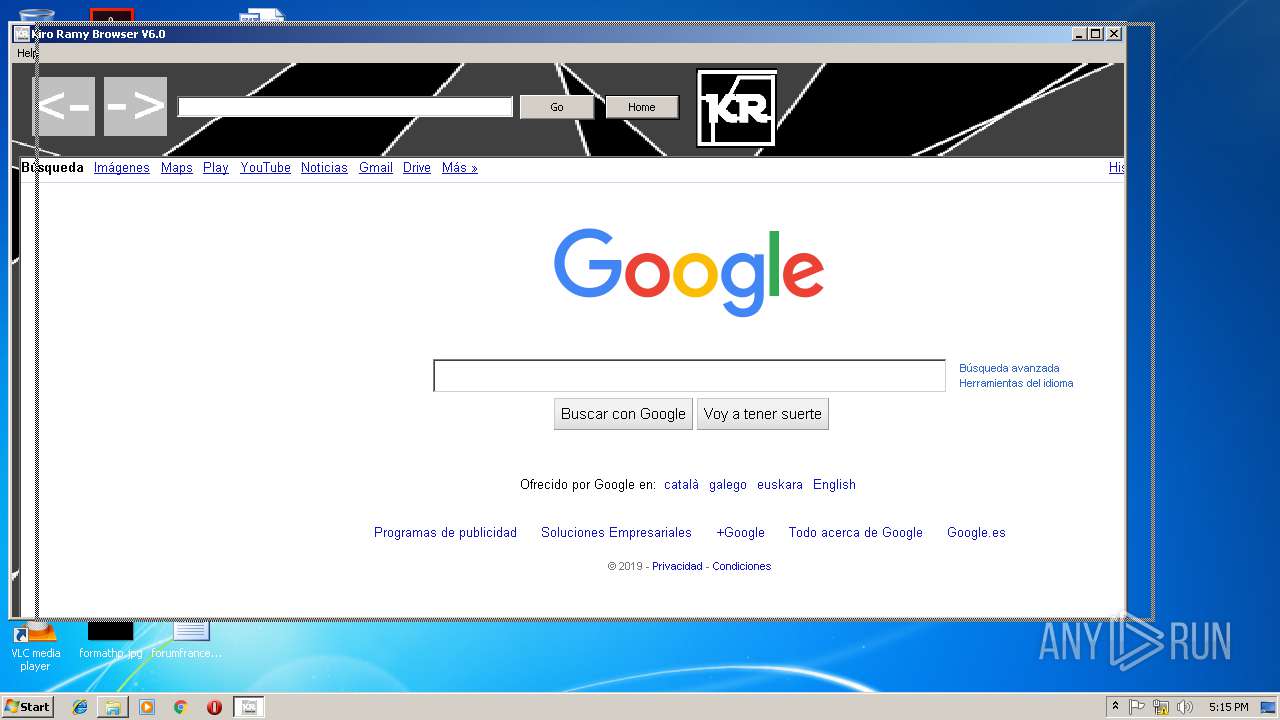Open Programas de publicidad link
This screenshot has width=1280, height=720.
tap(445, 533)
